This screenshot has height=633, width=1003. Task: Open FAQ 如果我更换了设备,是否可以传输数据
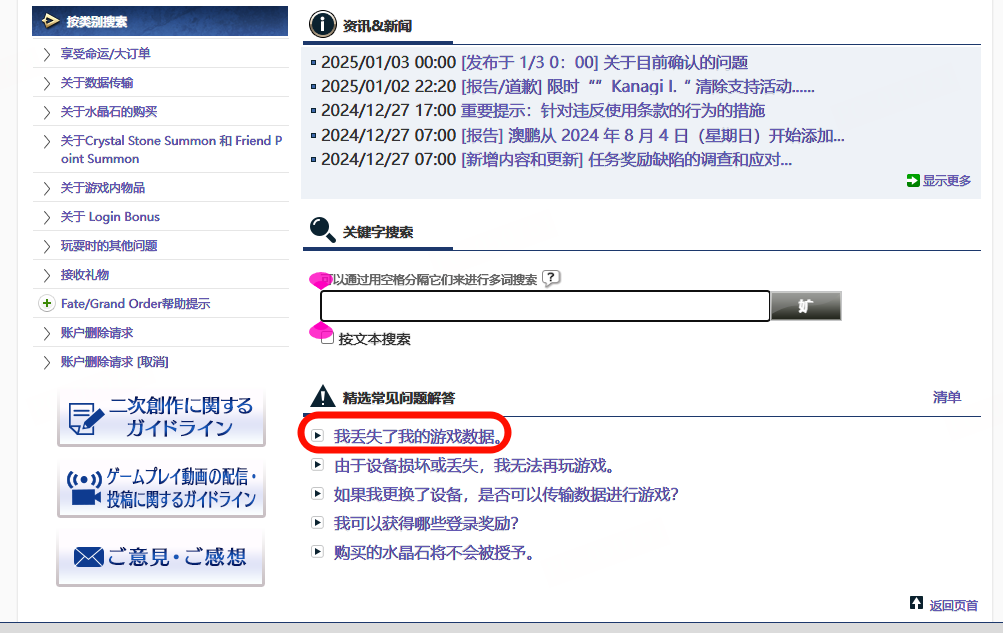[x=506, y=494]
